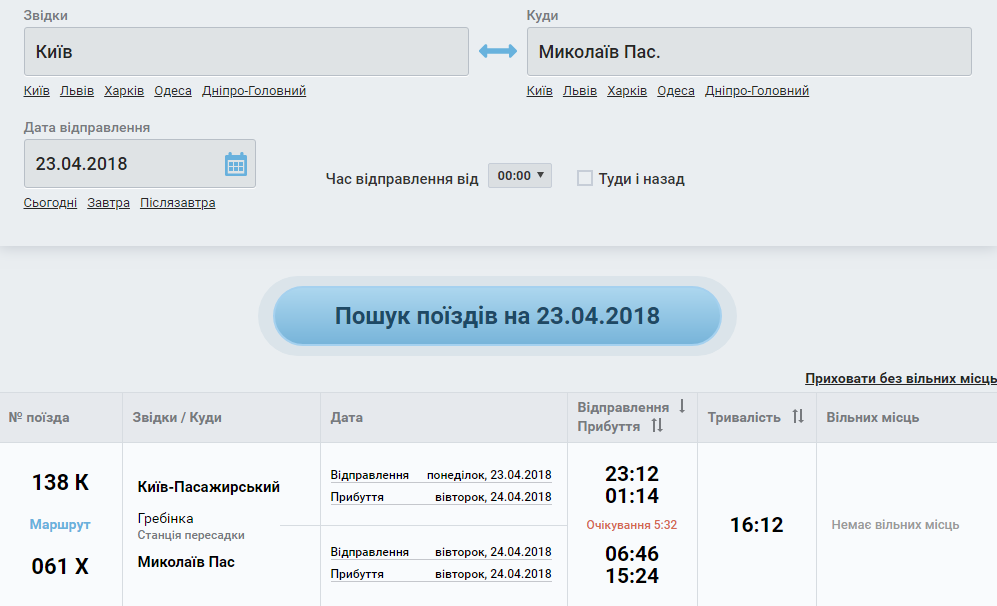Open 'Маршрут' link for train 138 К
Screen dimensions: 997x606
click(x=60, y=524)
